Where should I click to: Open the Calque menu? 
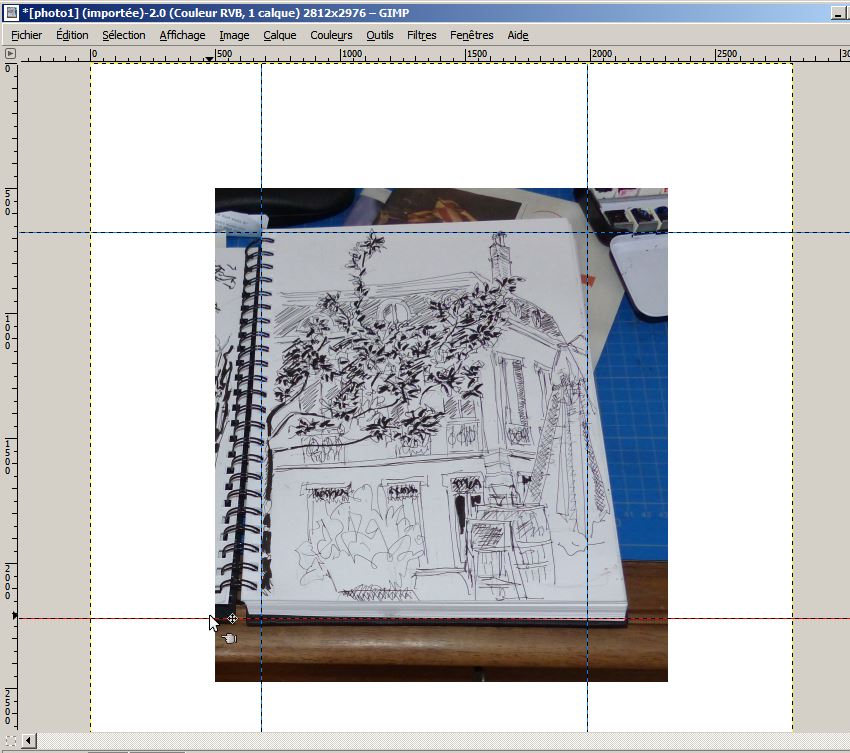tap(280, 35)
